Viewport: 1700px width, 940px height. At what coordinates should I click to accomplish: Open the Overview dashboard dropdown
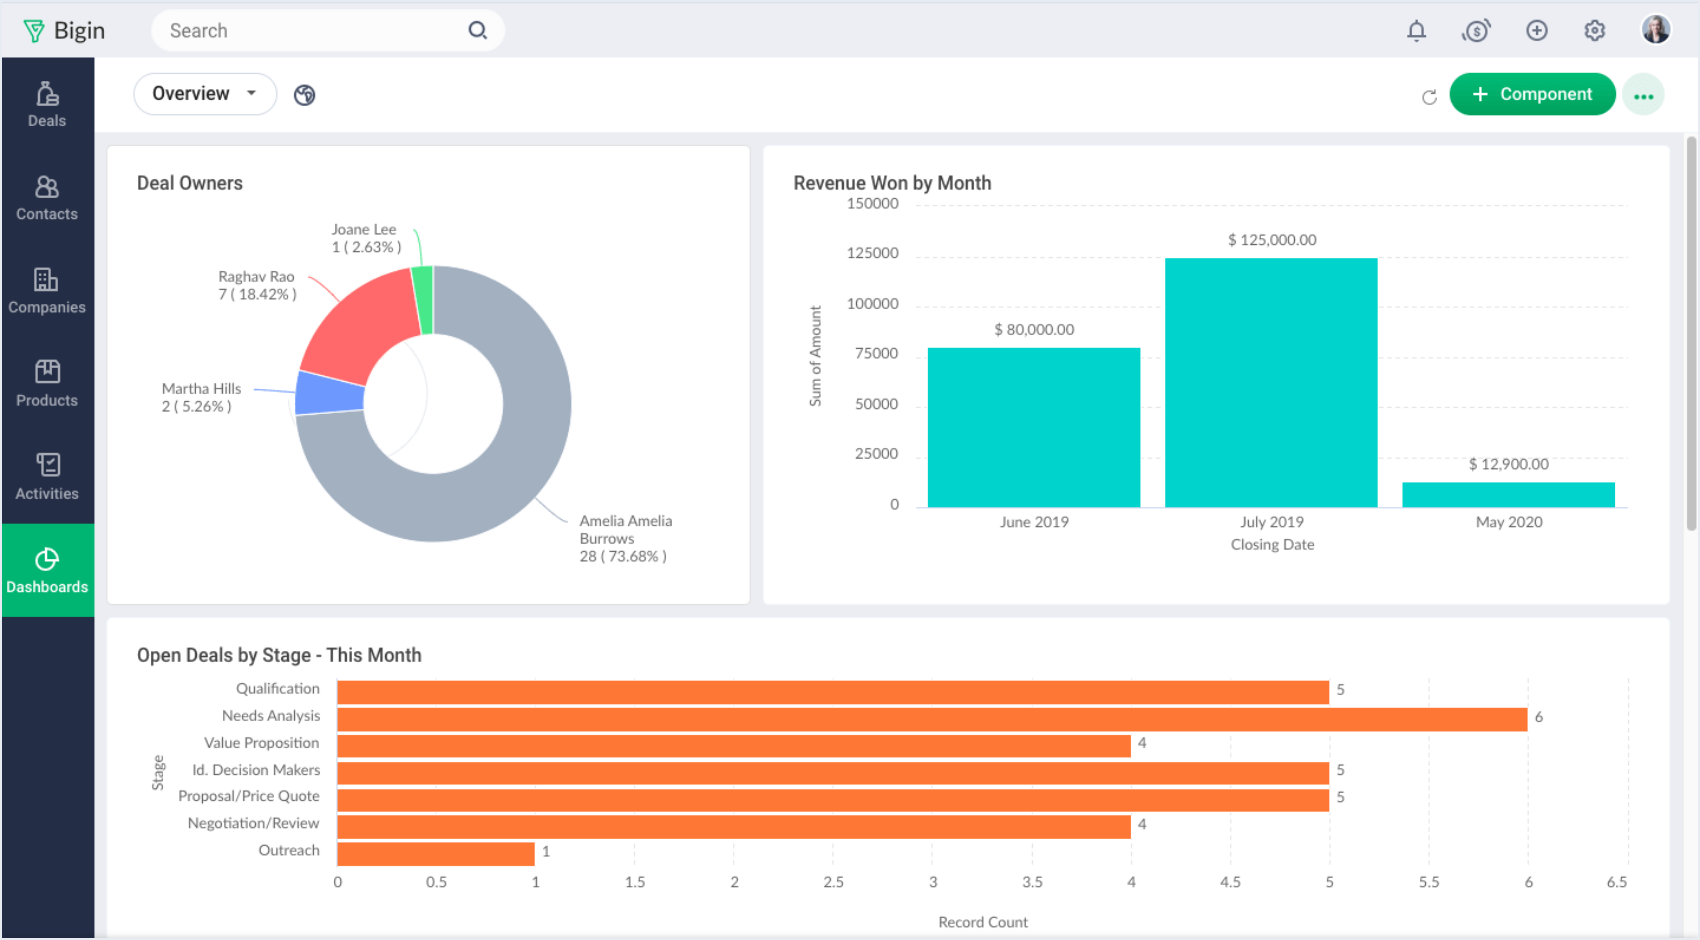[x=205, y=93]
